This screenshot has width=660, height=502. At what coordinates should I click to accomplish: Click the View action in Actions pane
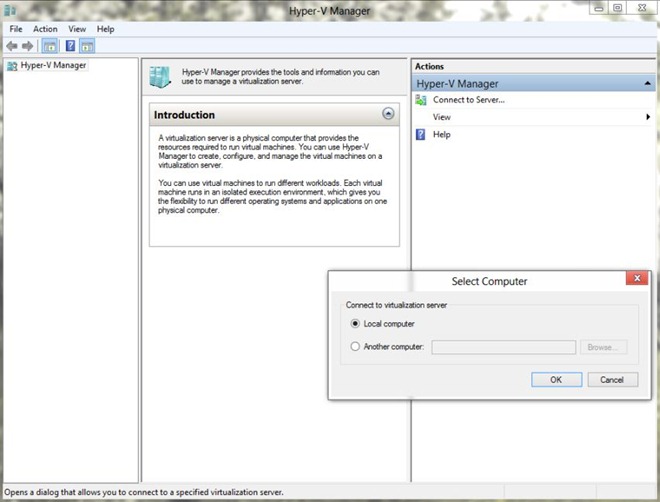442,117
